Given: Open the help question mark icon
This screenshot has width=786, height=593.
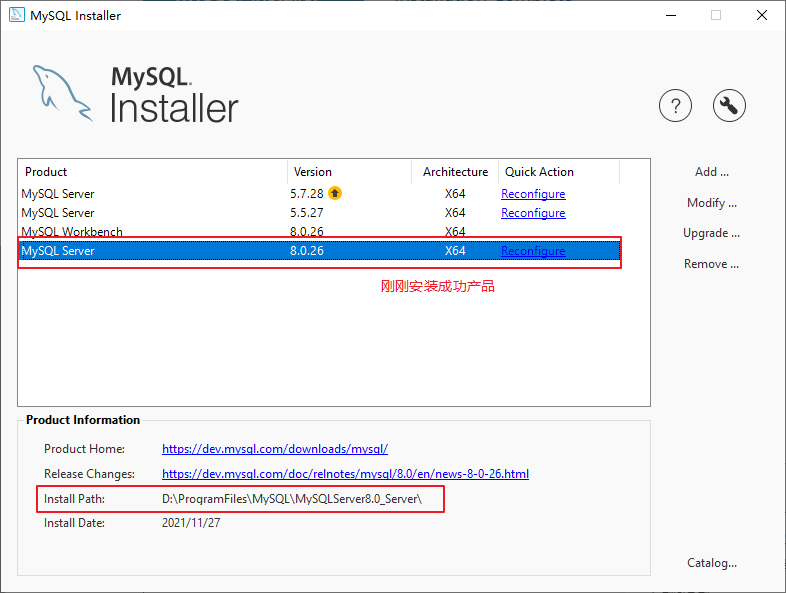Looking at the screenshot, I should (x=675, y=106).
